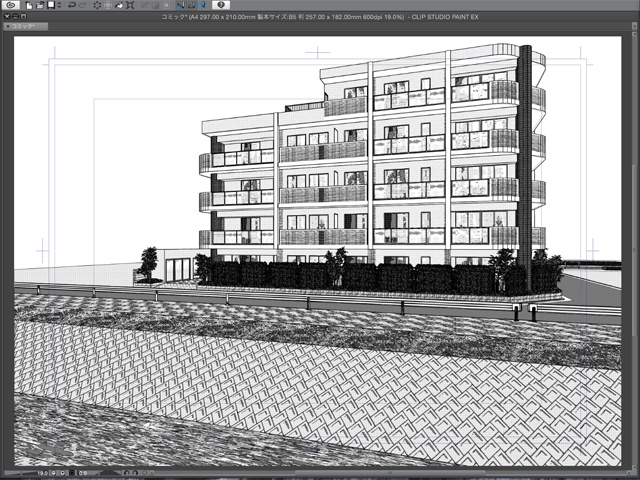Clear outside selection icon
640x480 pixels.
point(108,5)
